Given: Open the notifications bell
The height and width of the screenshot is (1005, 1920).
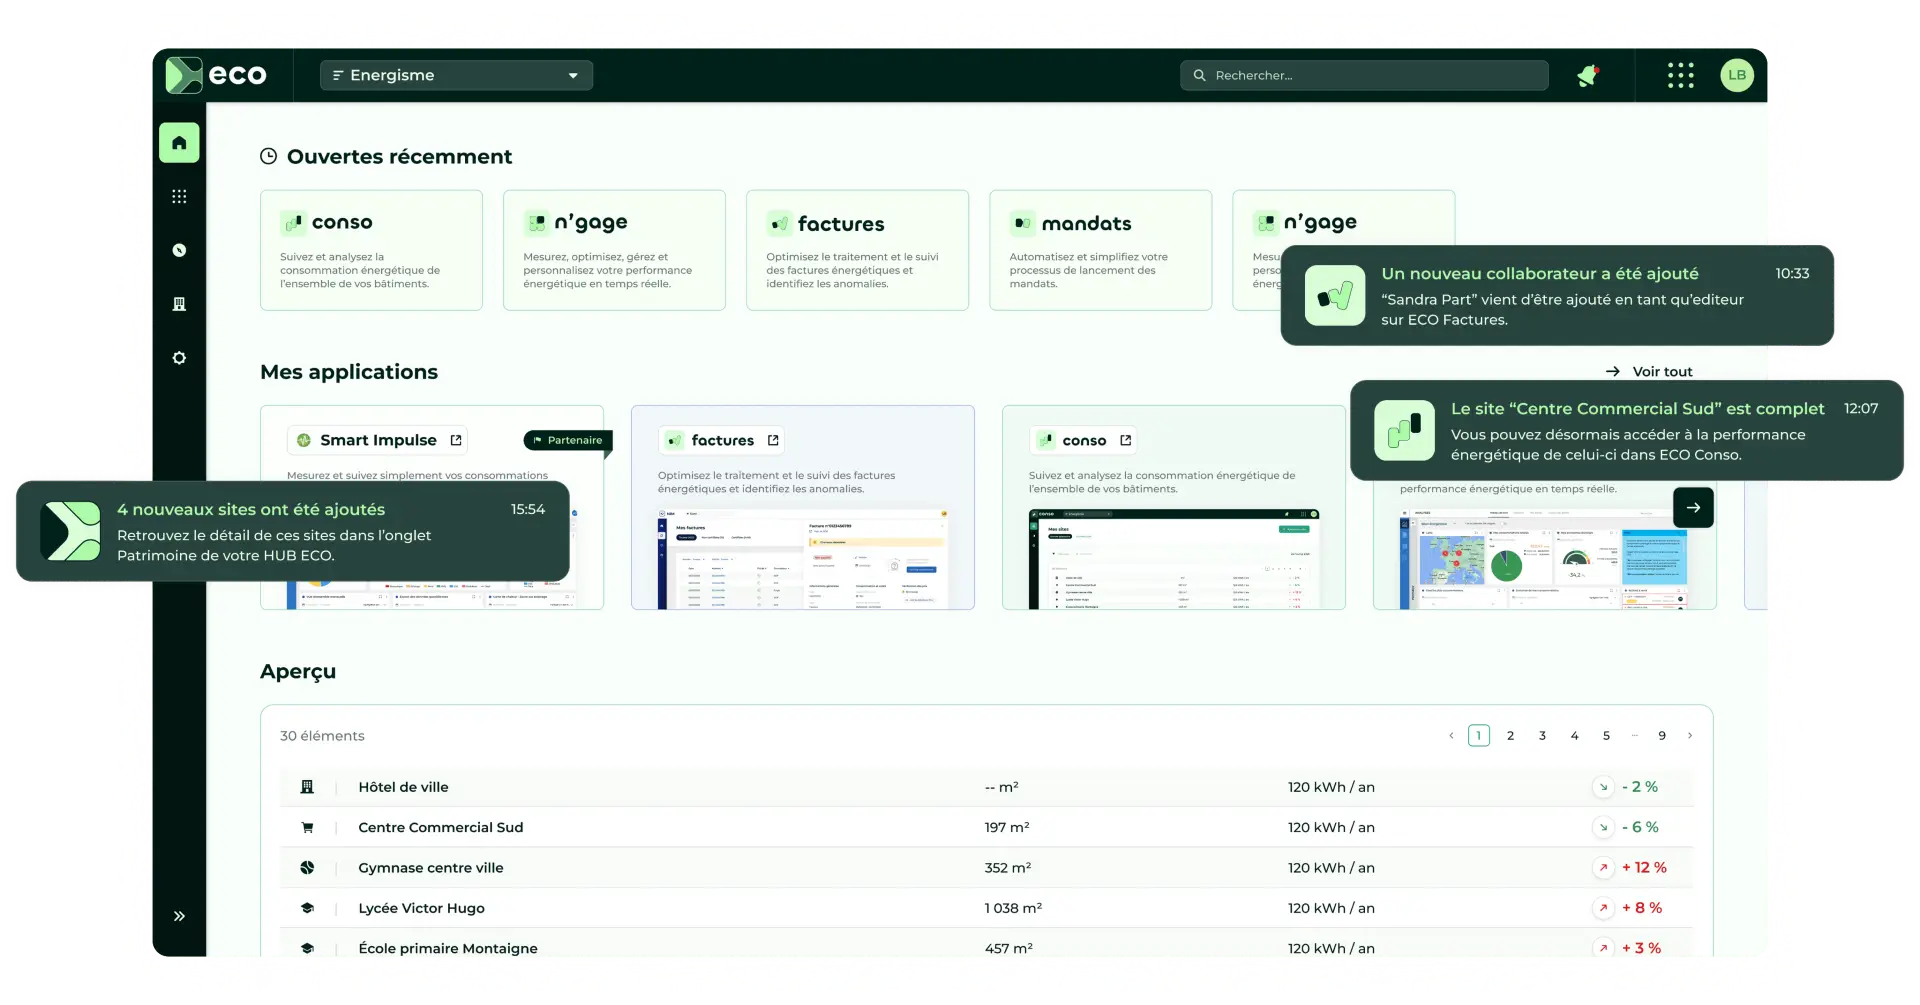Looking at the screenshot, I should click(x=1588, y=75).
